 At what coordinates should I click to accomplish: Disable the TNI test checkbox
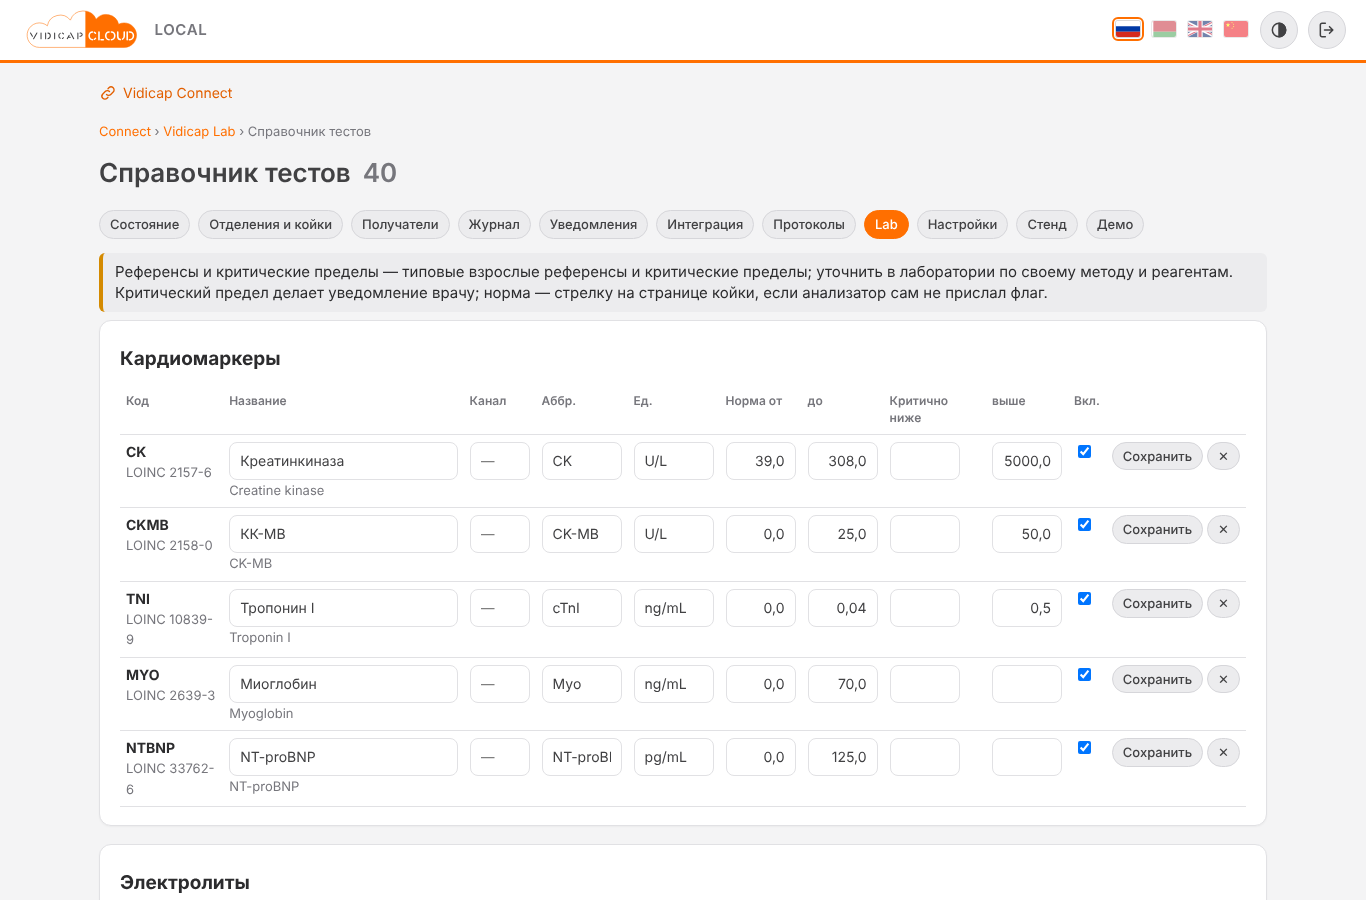click(x=1084, y=599)
